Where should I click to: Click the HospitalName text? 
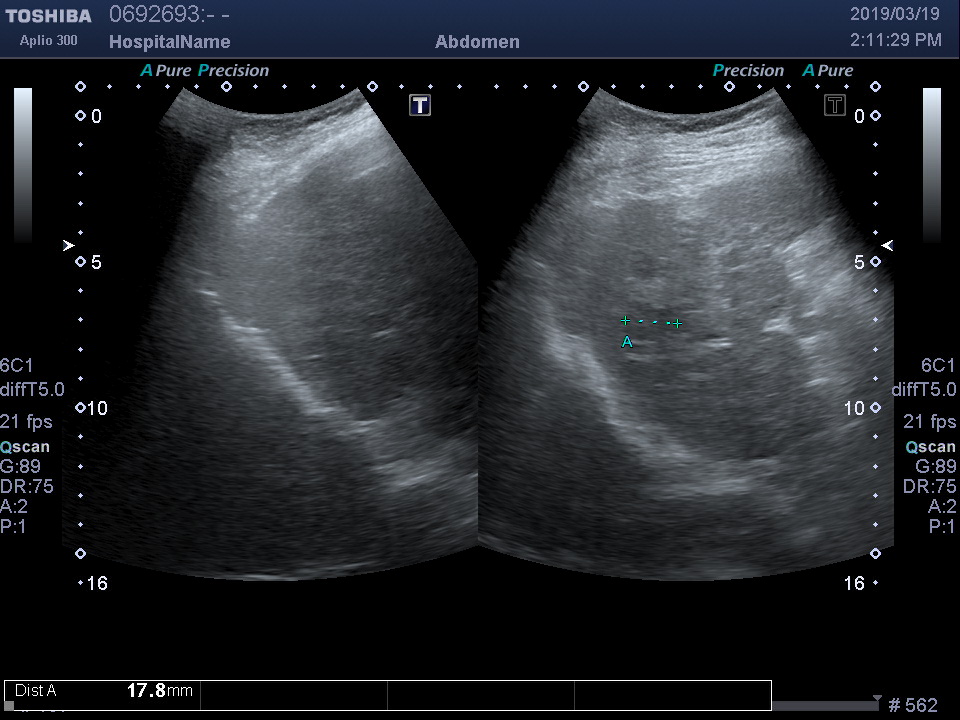169,42
